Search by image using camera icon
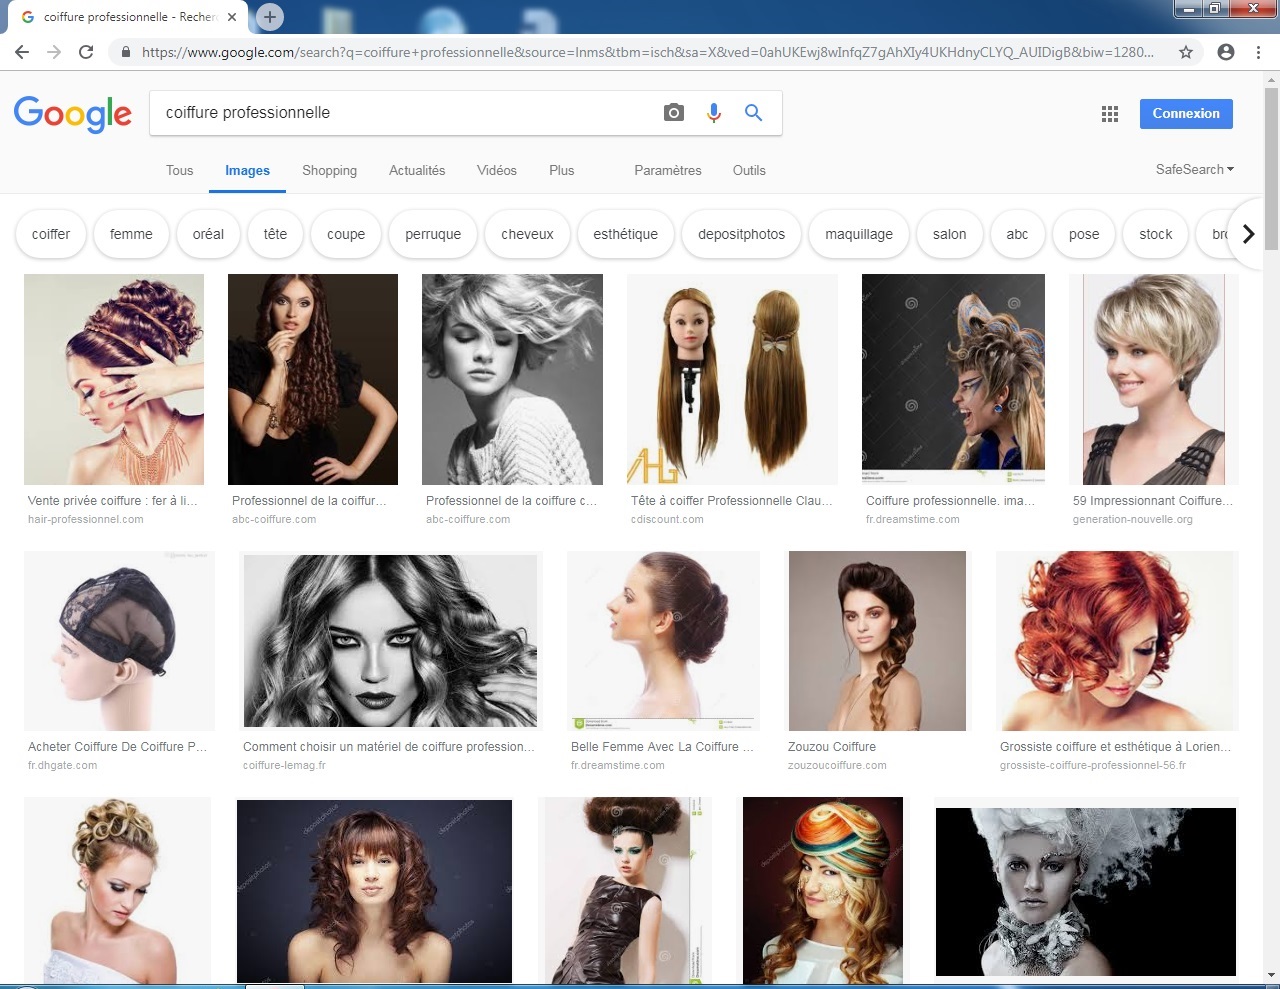 pos(674,113)
